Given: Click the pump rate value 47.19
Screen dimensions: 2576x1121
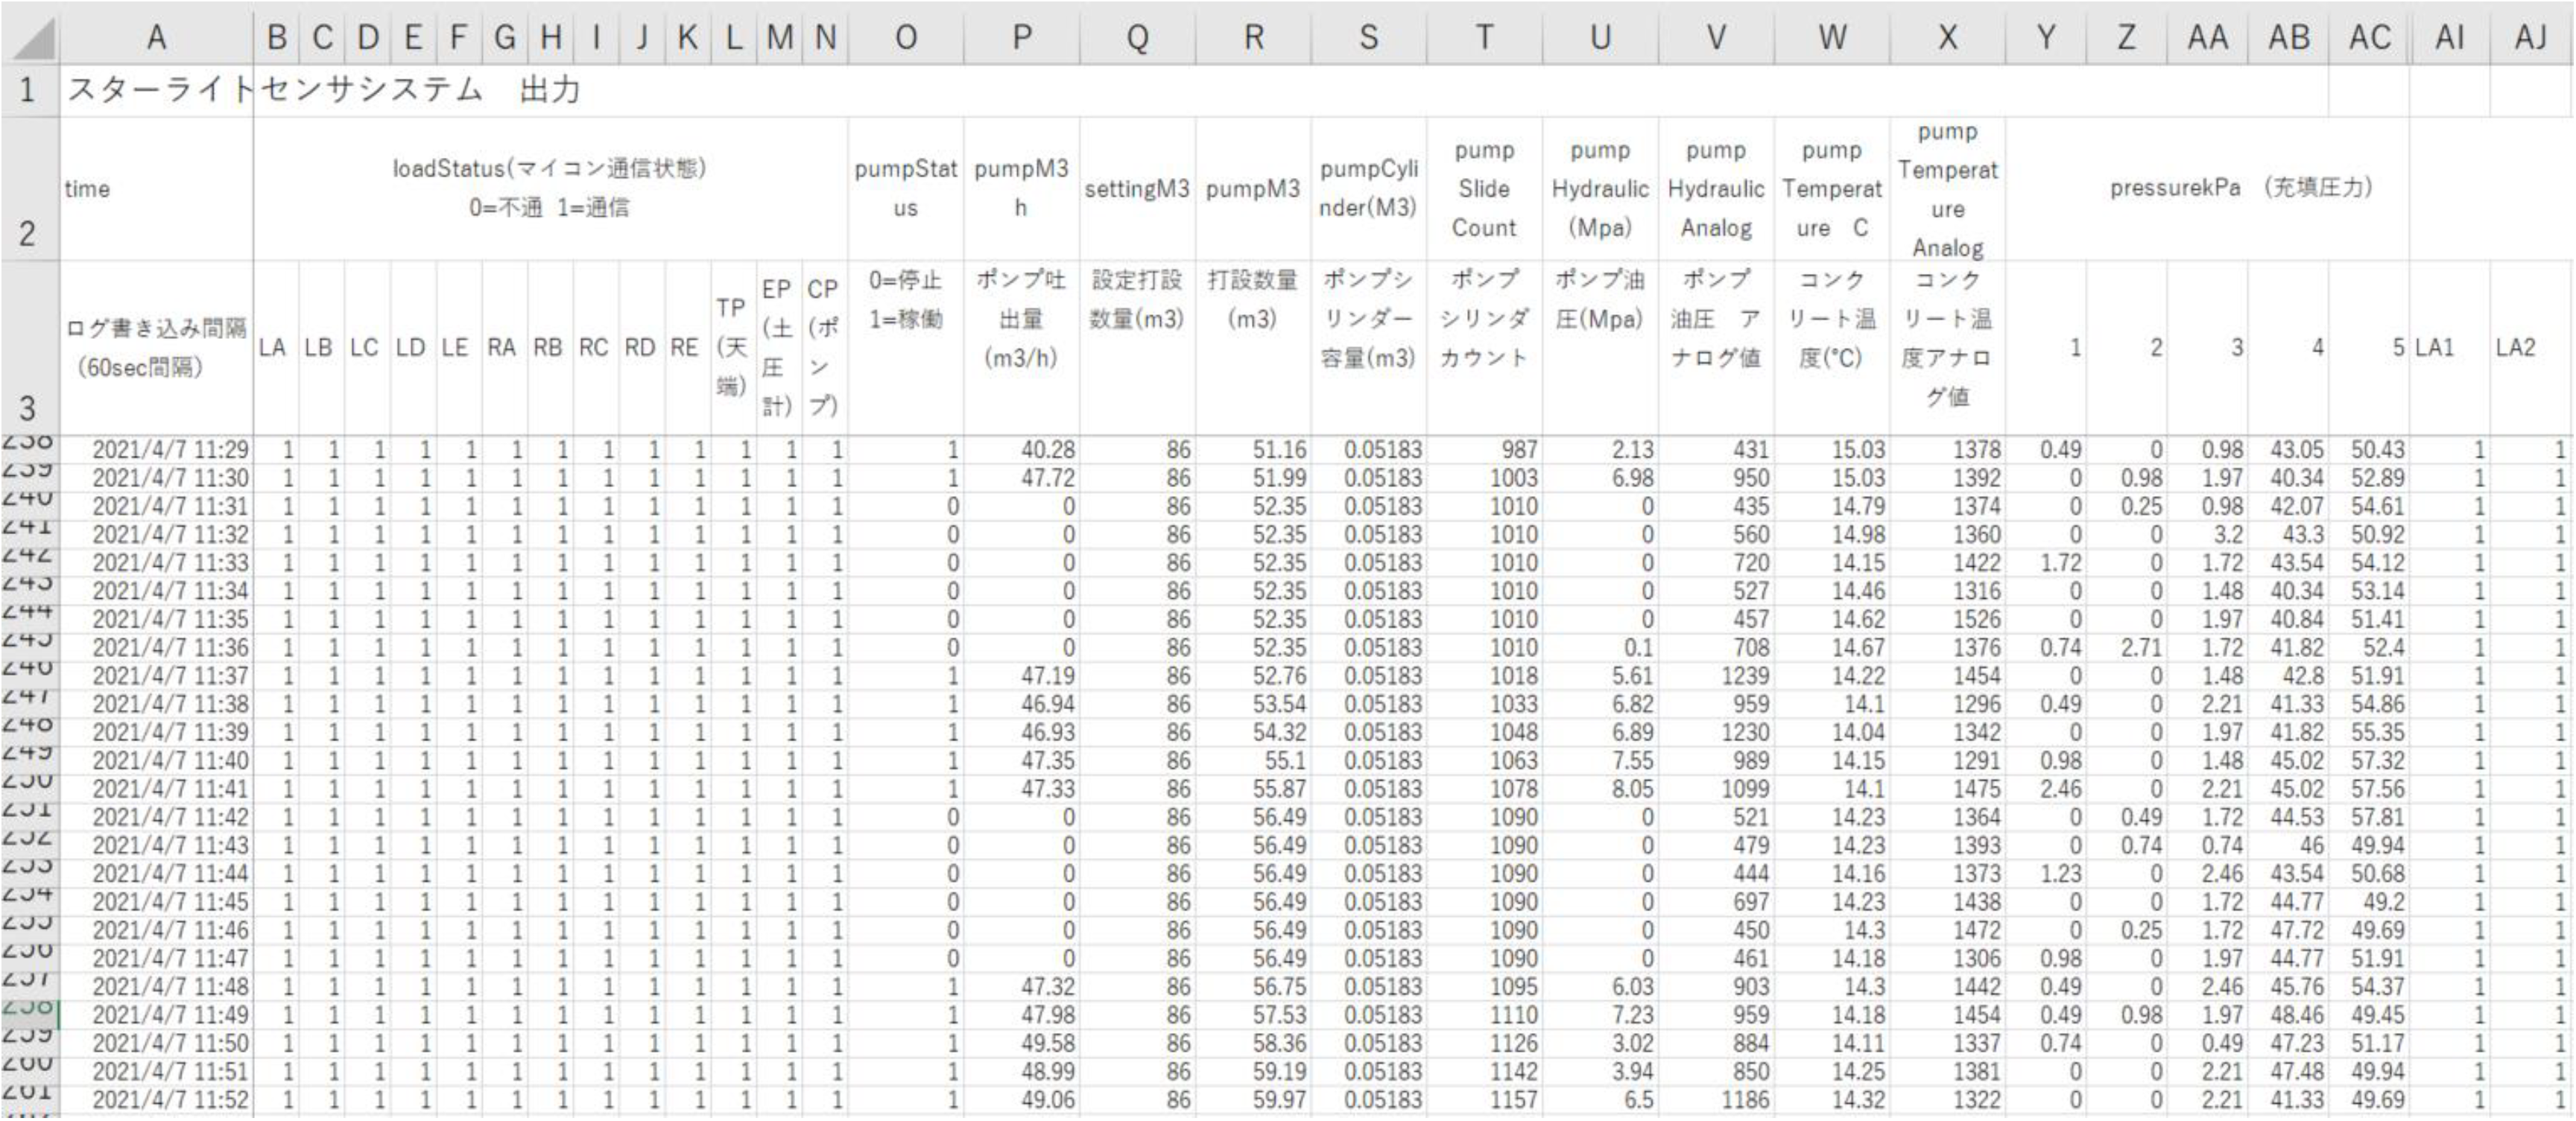Looking at the screenshot, I should (x=1022, y=676).
